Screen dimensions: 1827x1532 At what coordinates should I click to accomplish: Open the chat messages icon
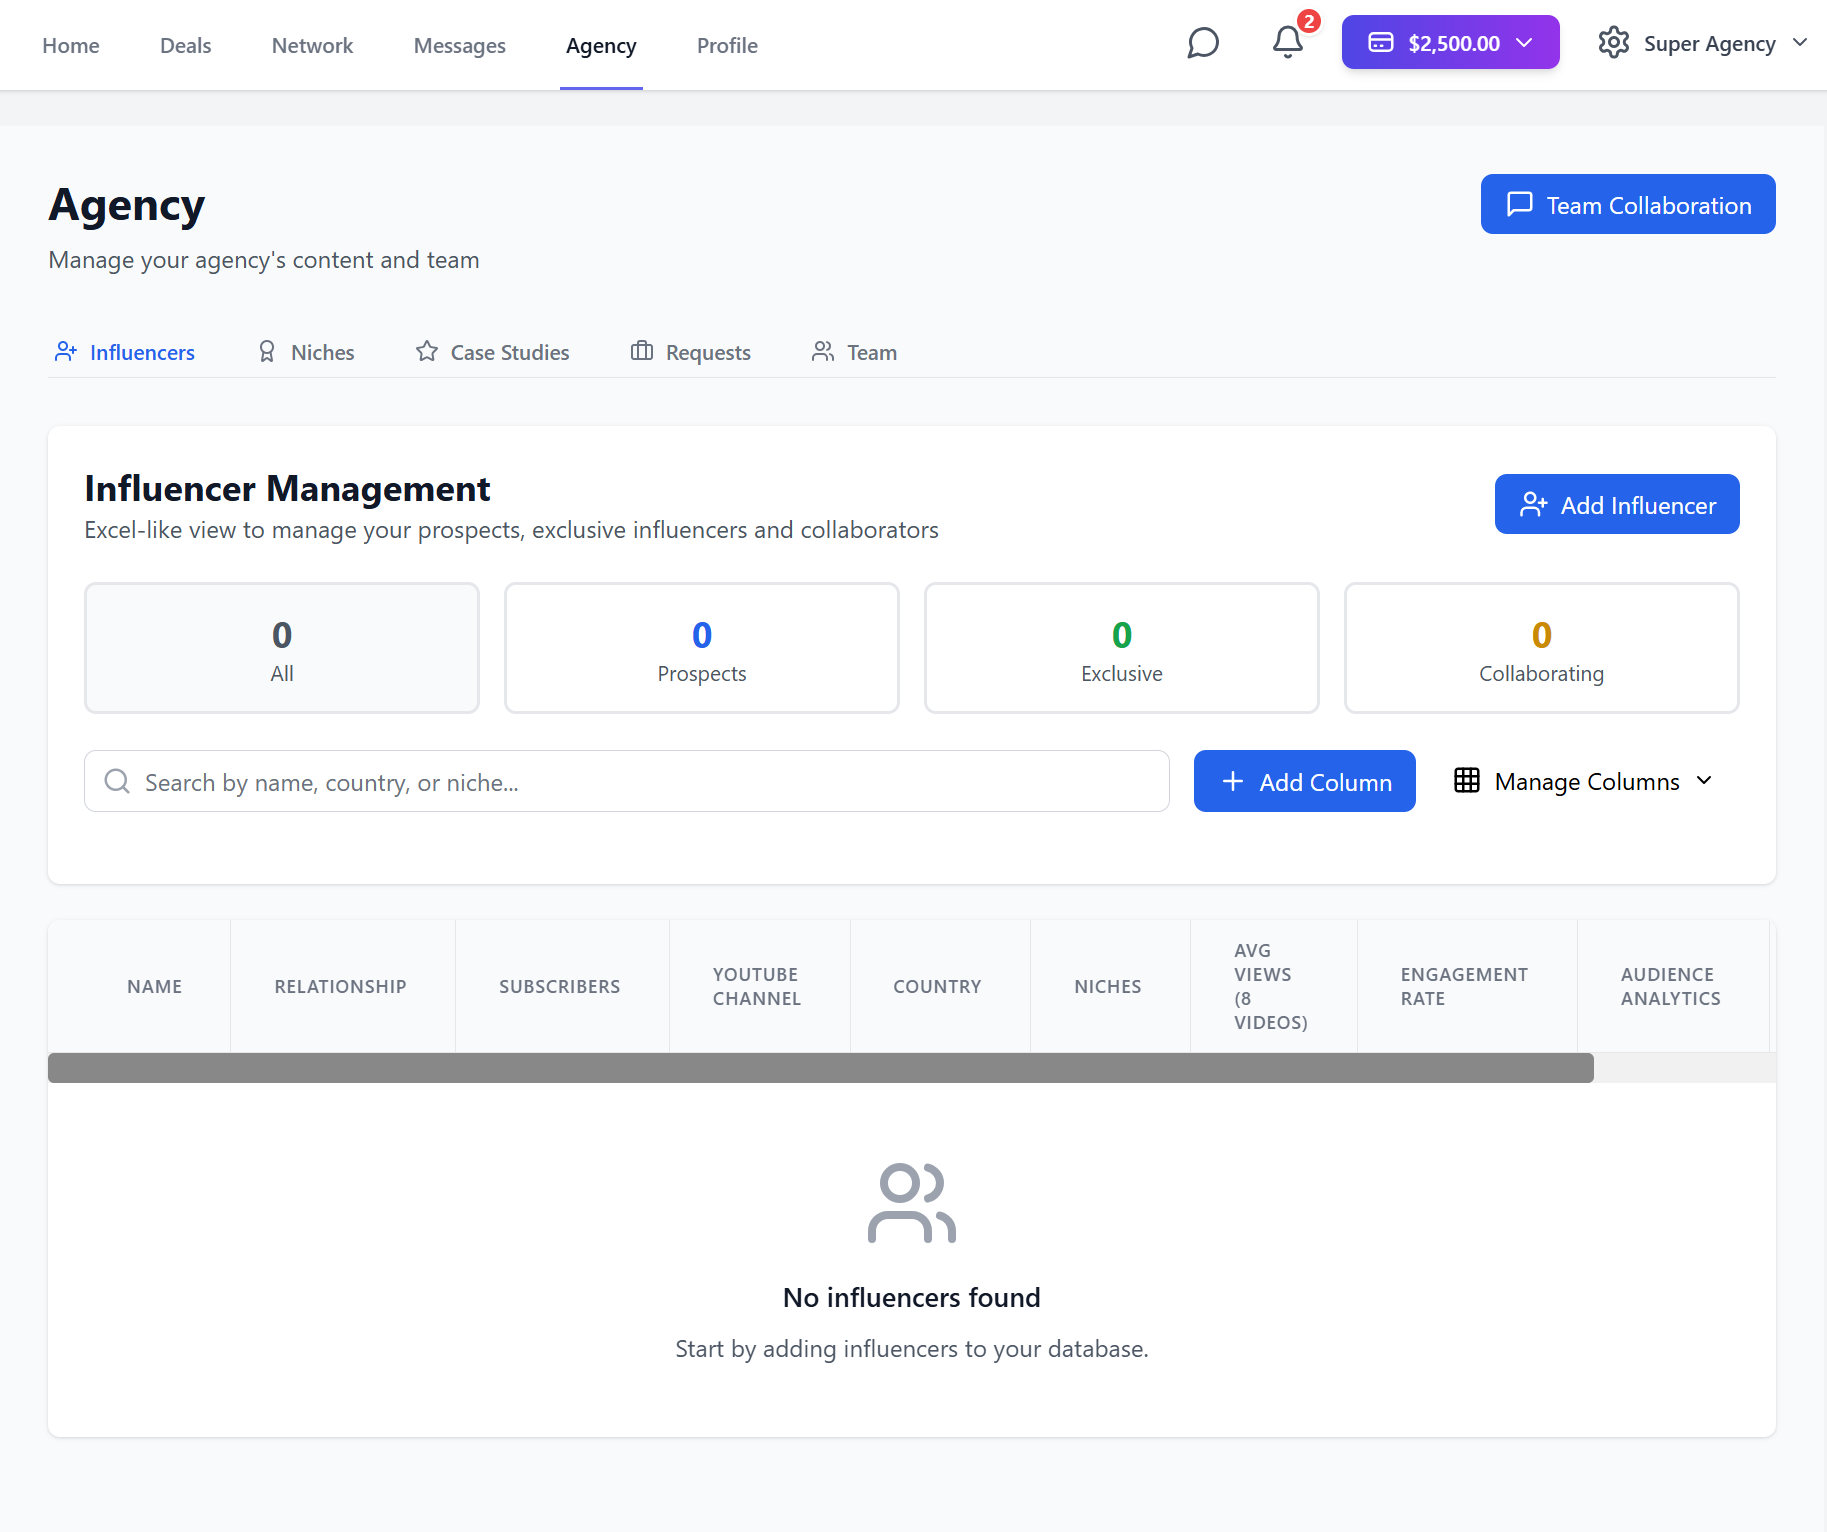1203,43
